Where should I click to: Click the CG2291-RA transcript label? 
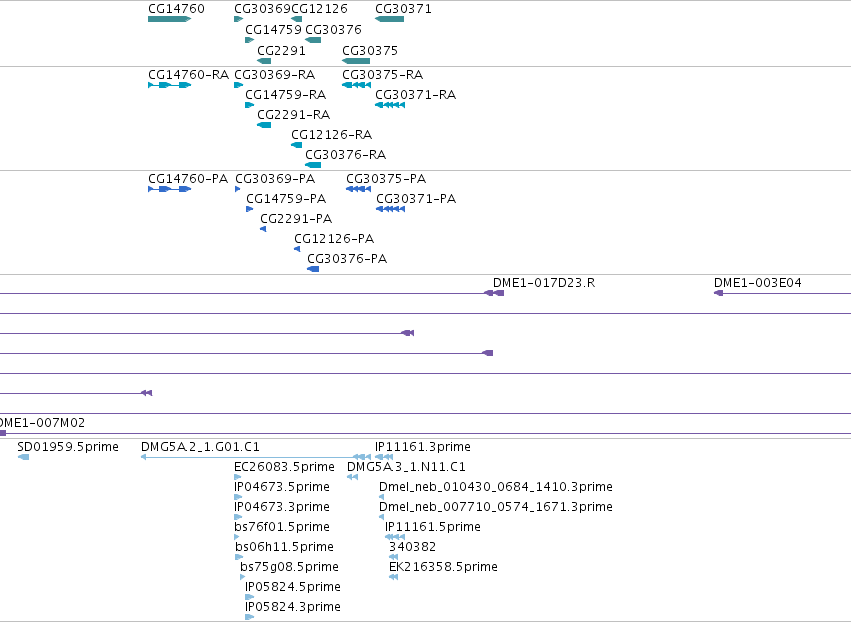293,115
